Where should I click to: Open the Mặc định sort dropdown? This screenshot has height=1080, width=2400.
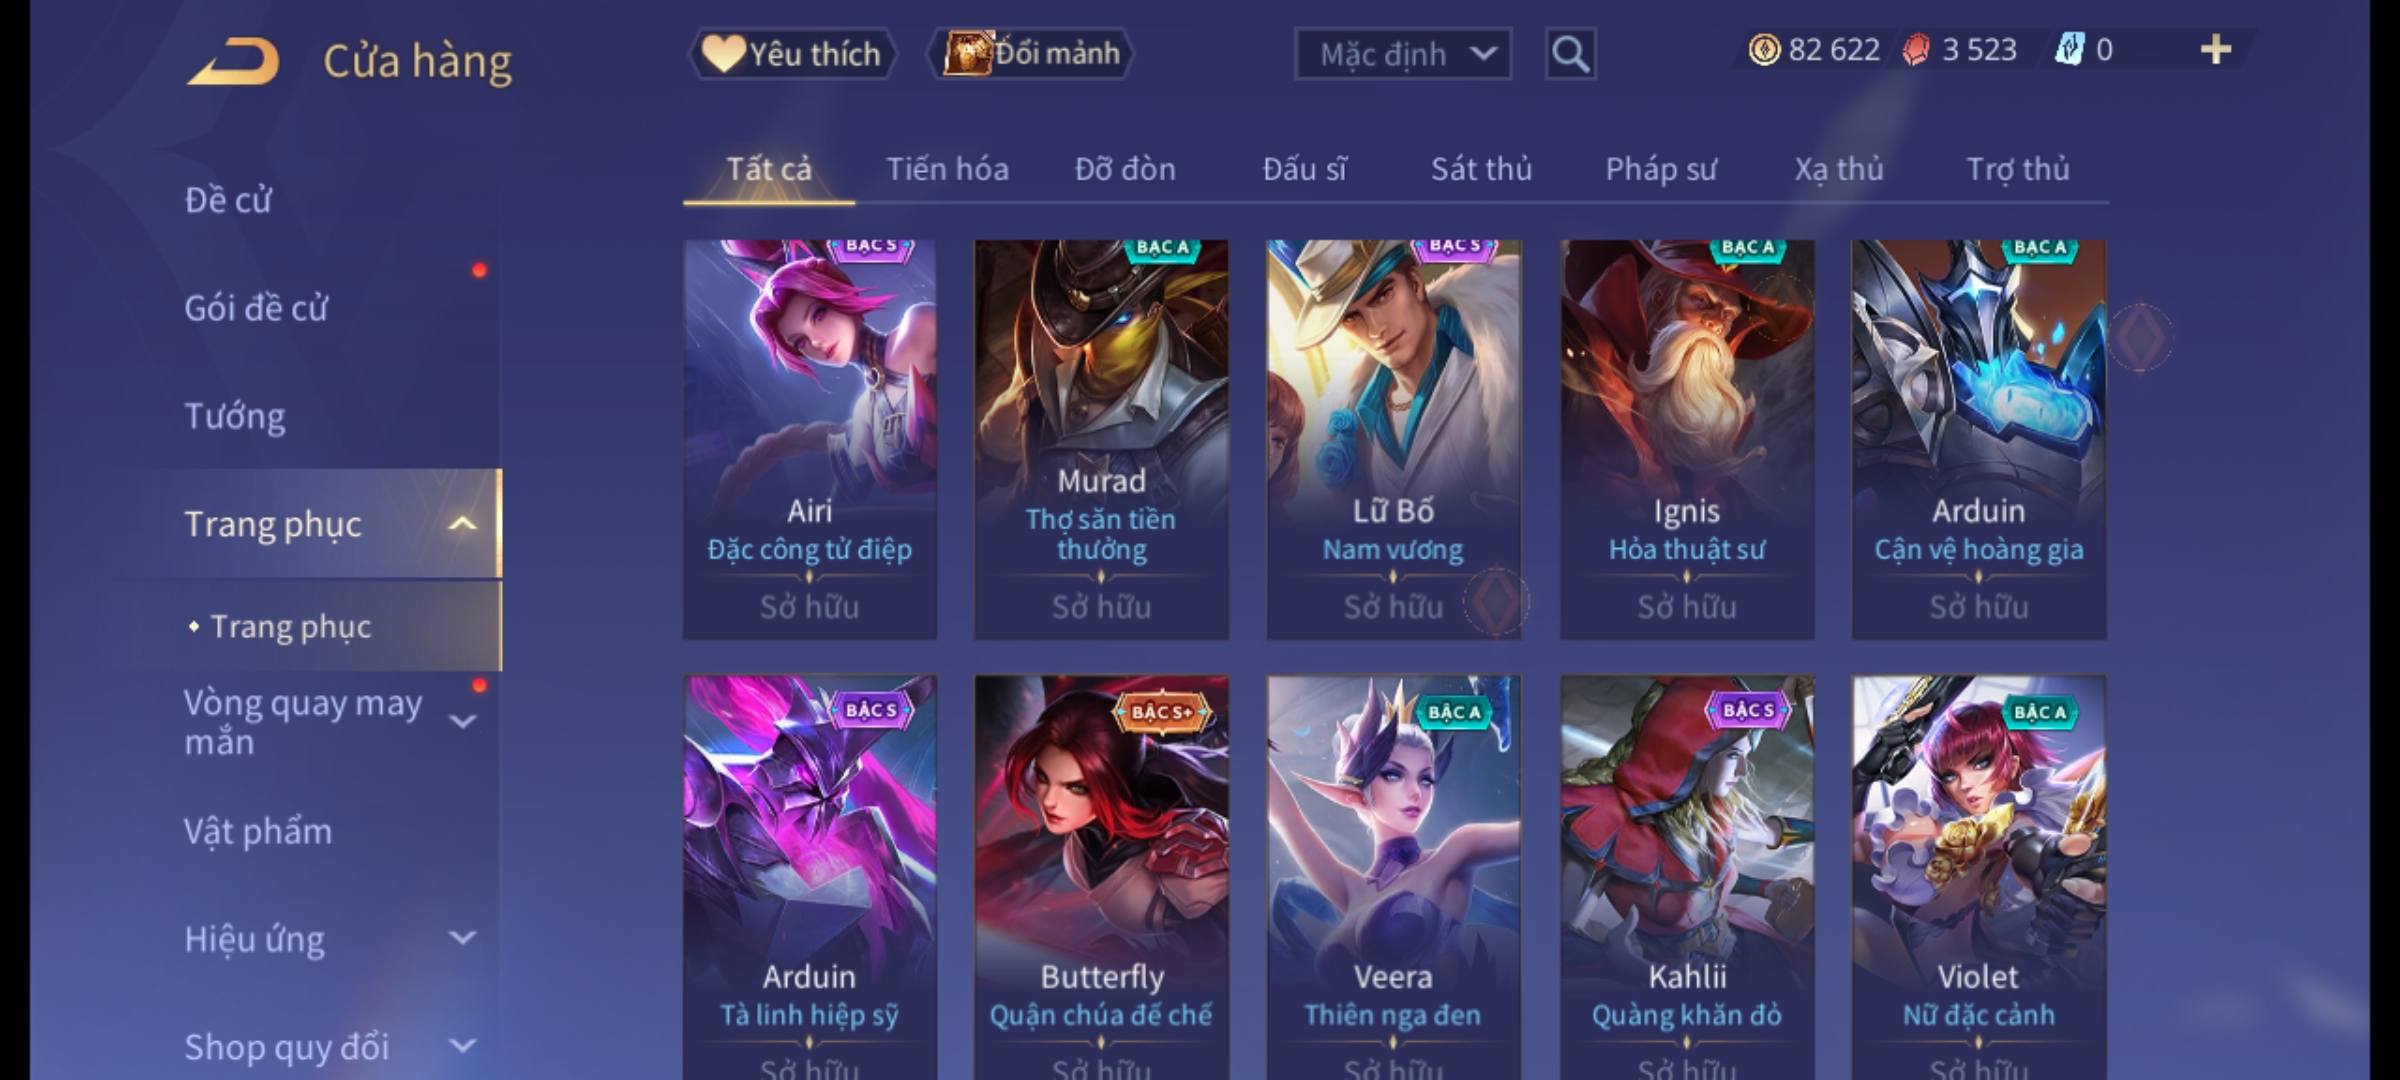point(1402,54)
